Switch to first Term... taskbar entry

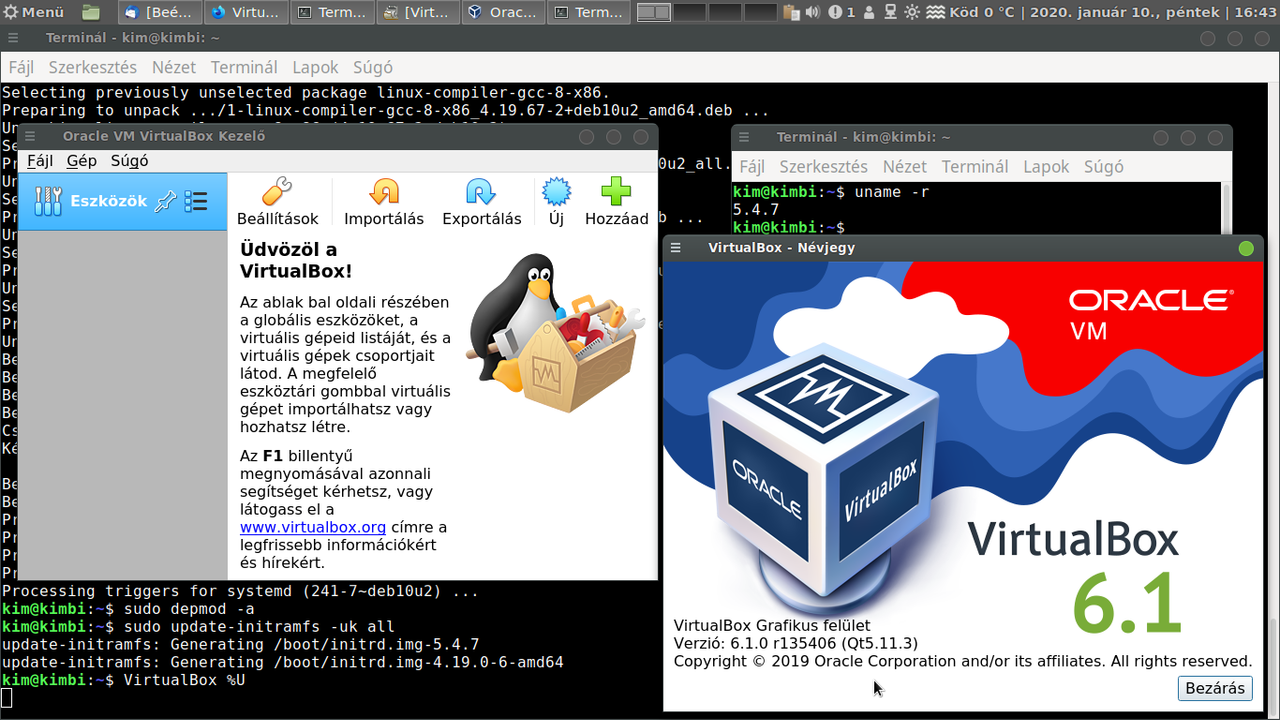(x=332, y=12)
